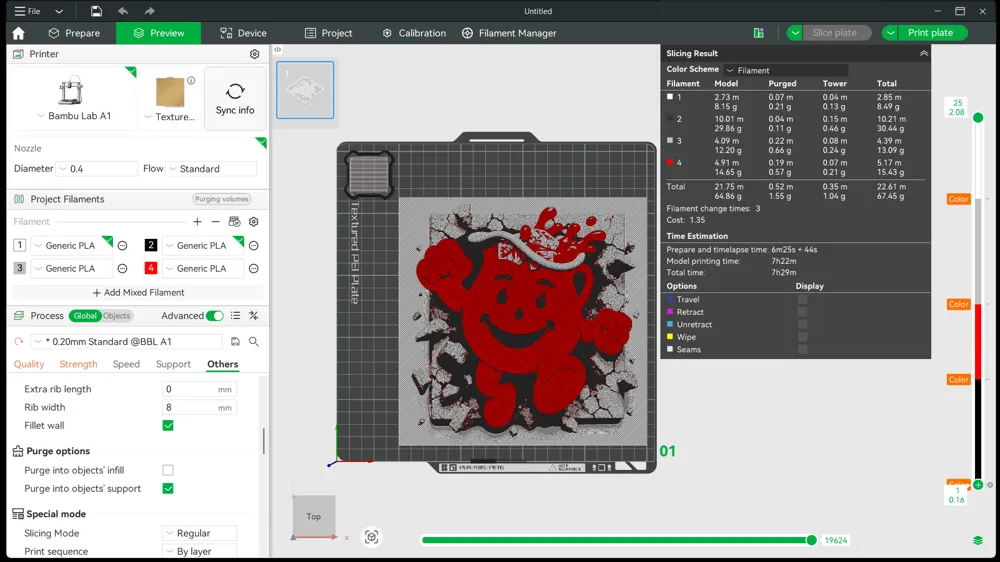The image size is (1000, 562).
Task: Open the File menu dropdown
Action: (59, 11)
